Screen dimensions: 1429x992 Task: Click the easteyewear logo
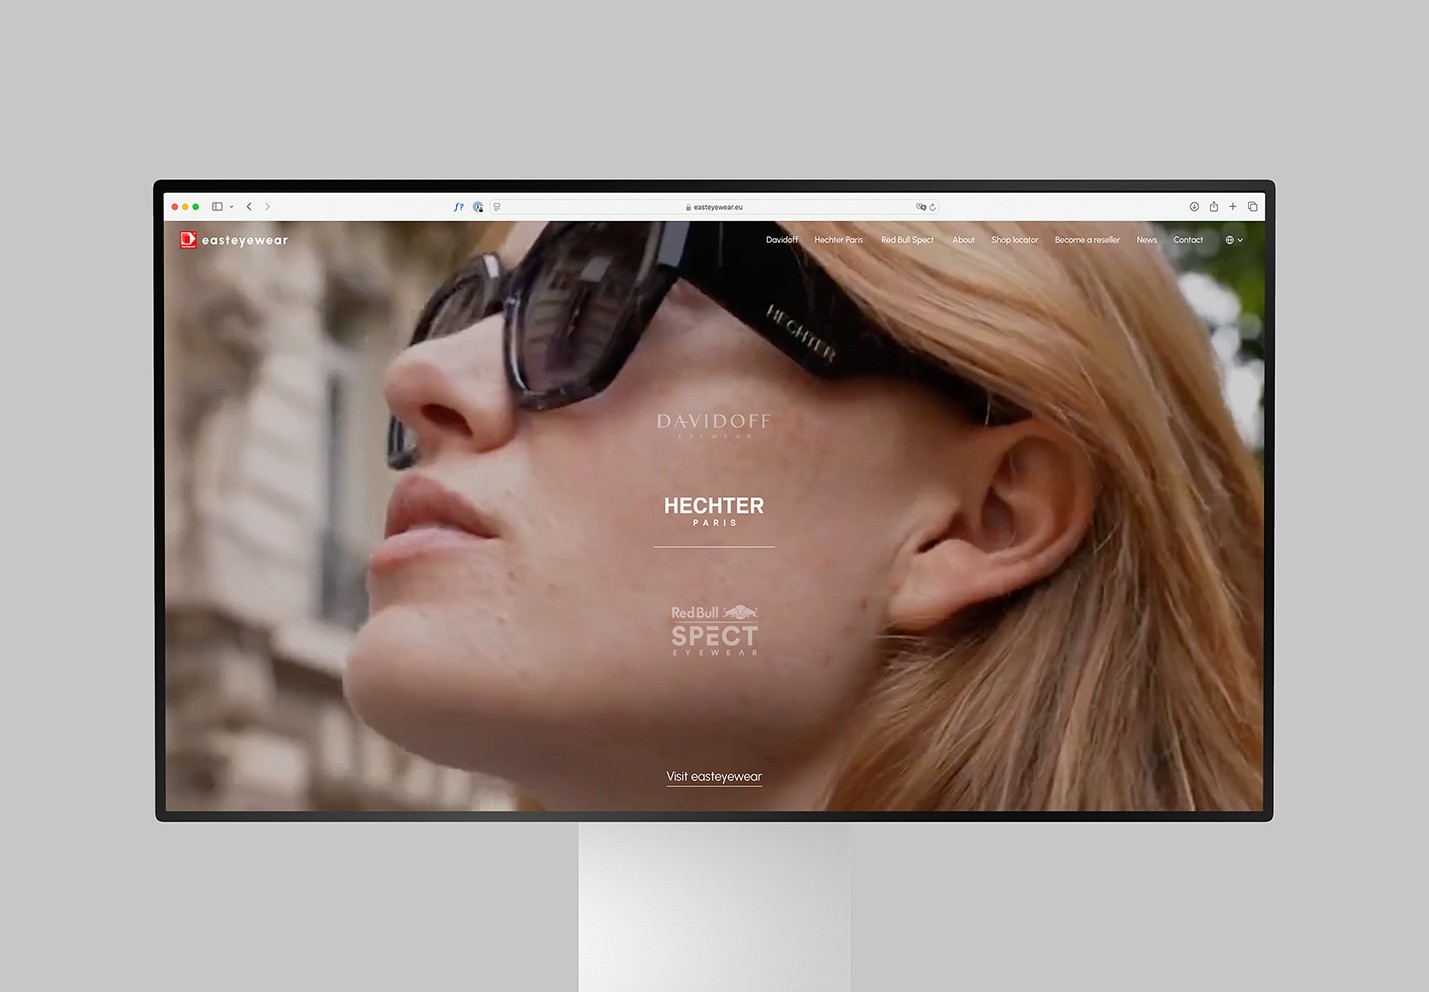pos(234,240)
